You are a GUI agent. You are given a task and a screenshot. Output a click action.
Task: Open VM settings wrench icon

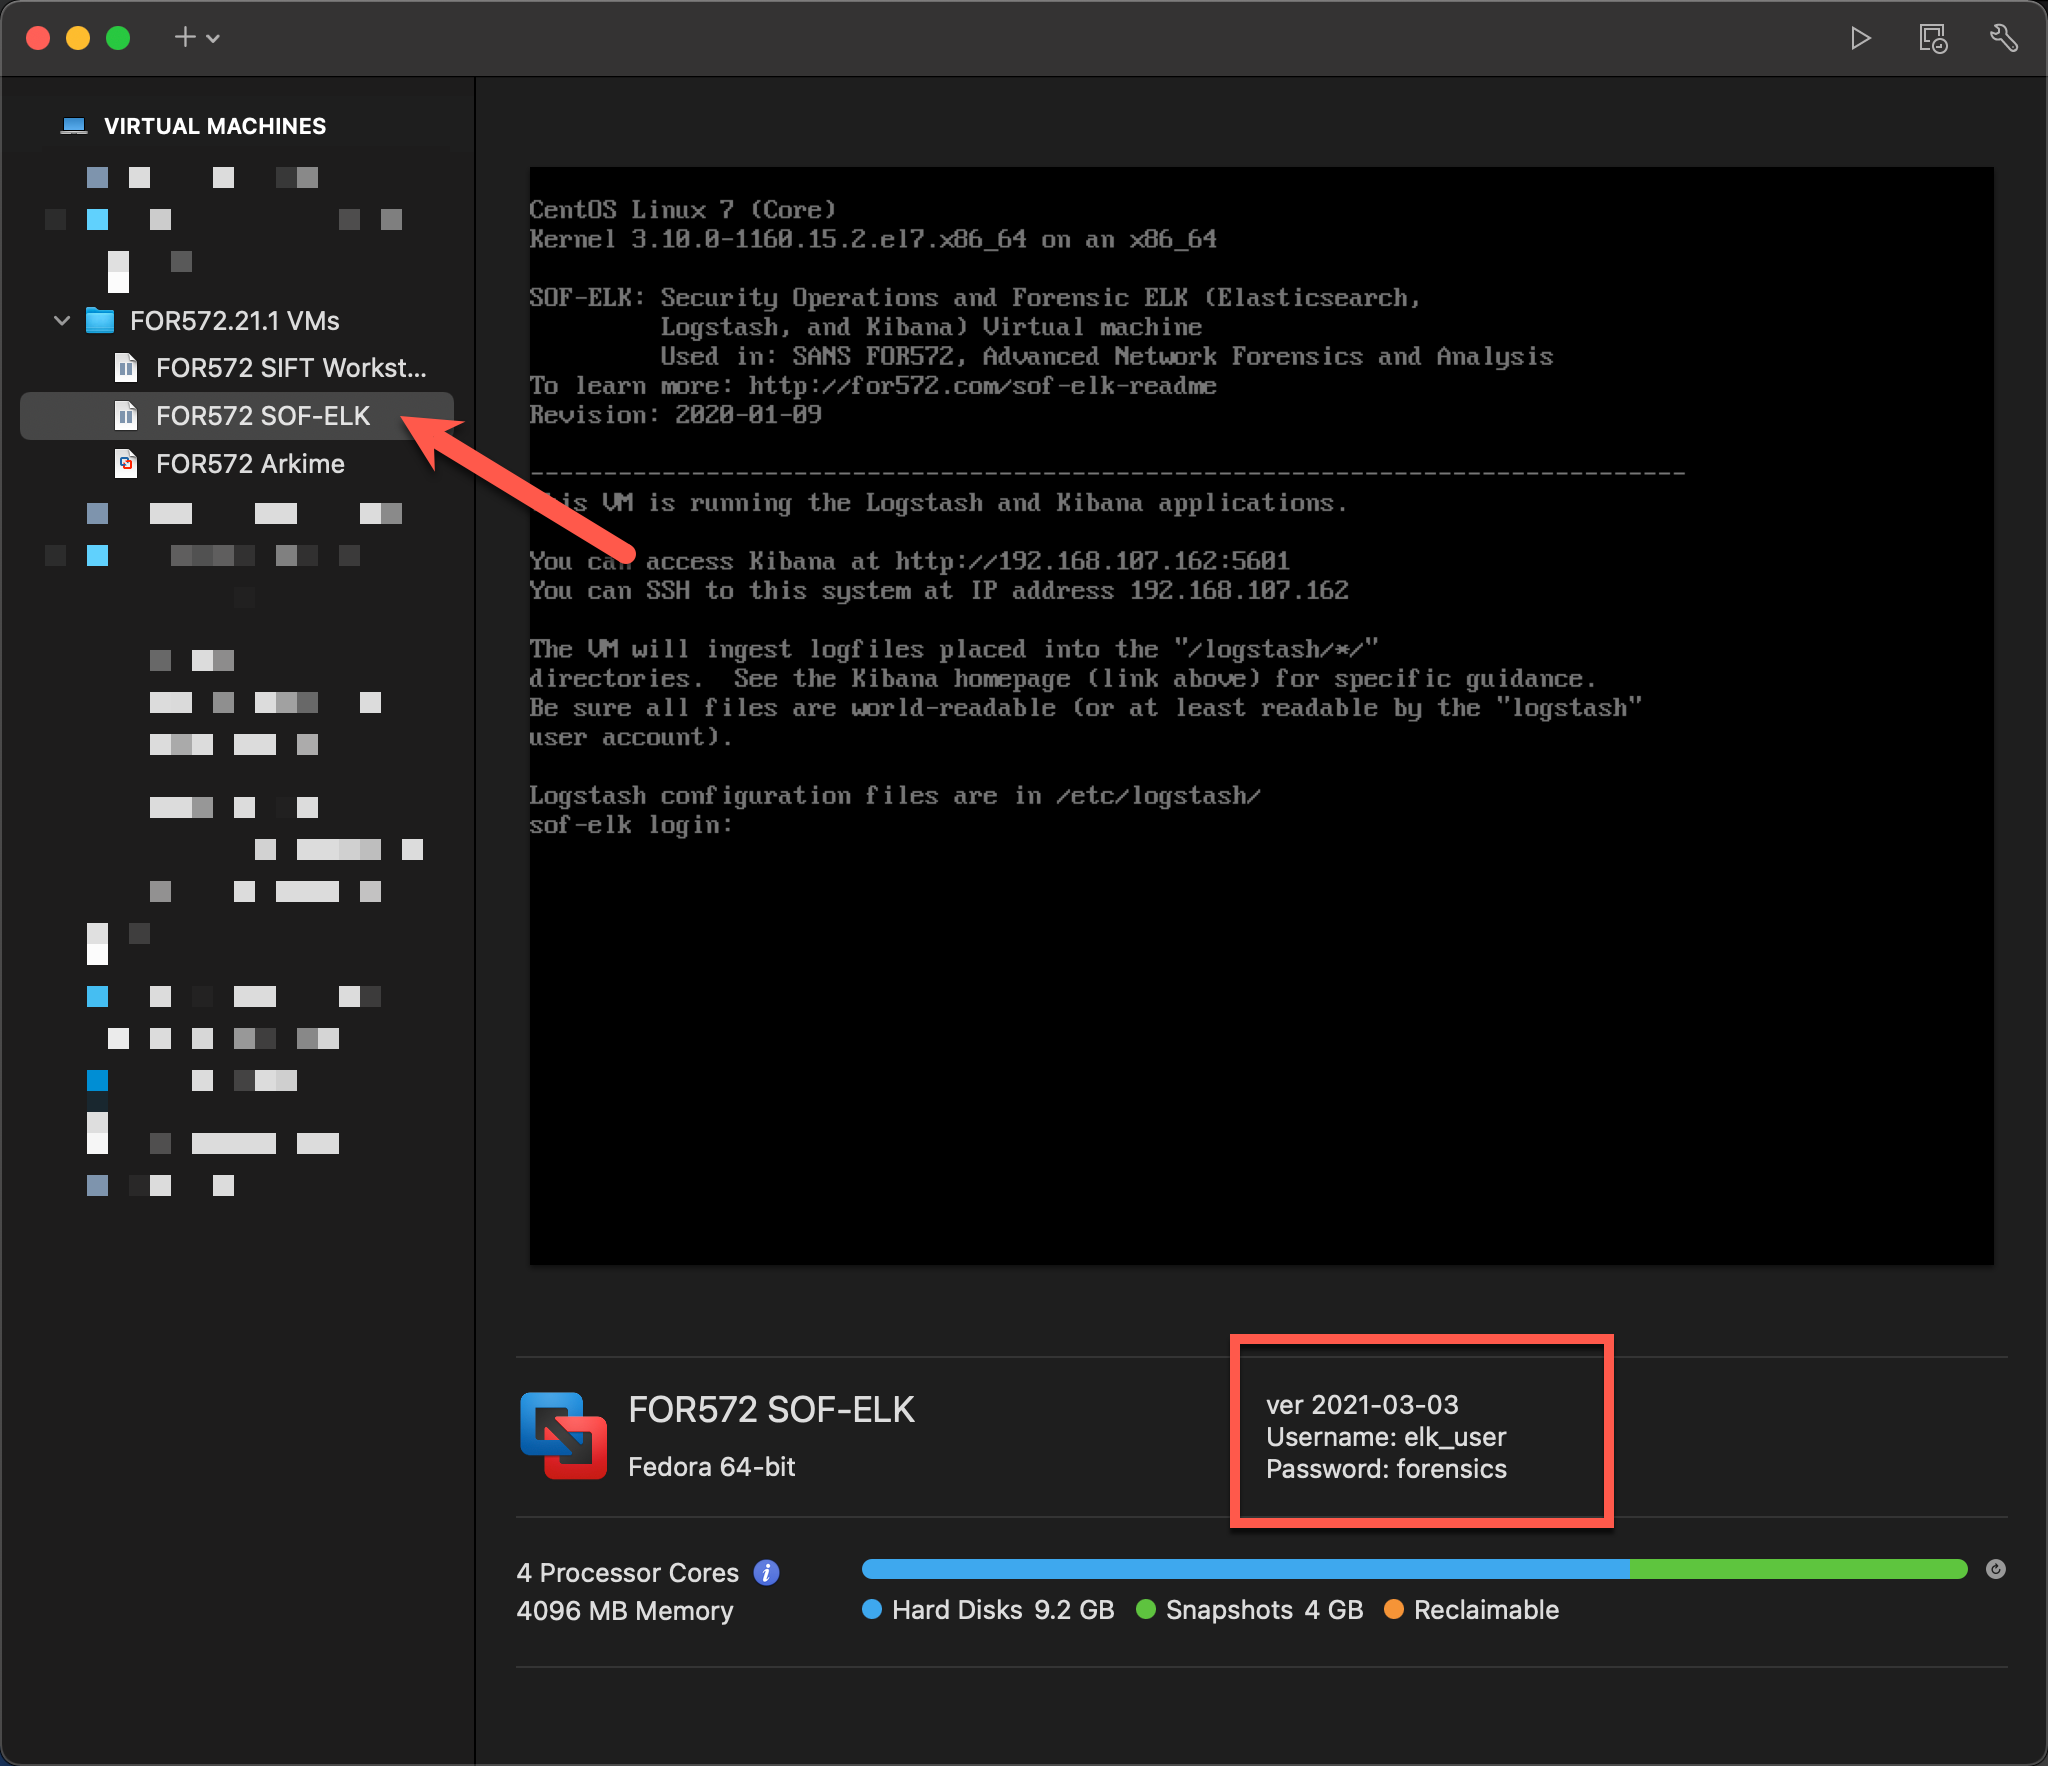coord(2003,38)
